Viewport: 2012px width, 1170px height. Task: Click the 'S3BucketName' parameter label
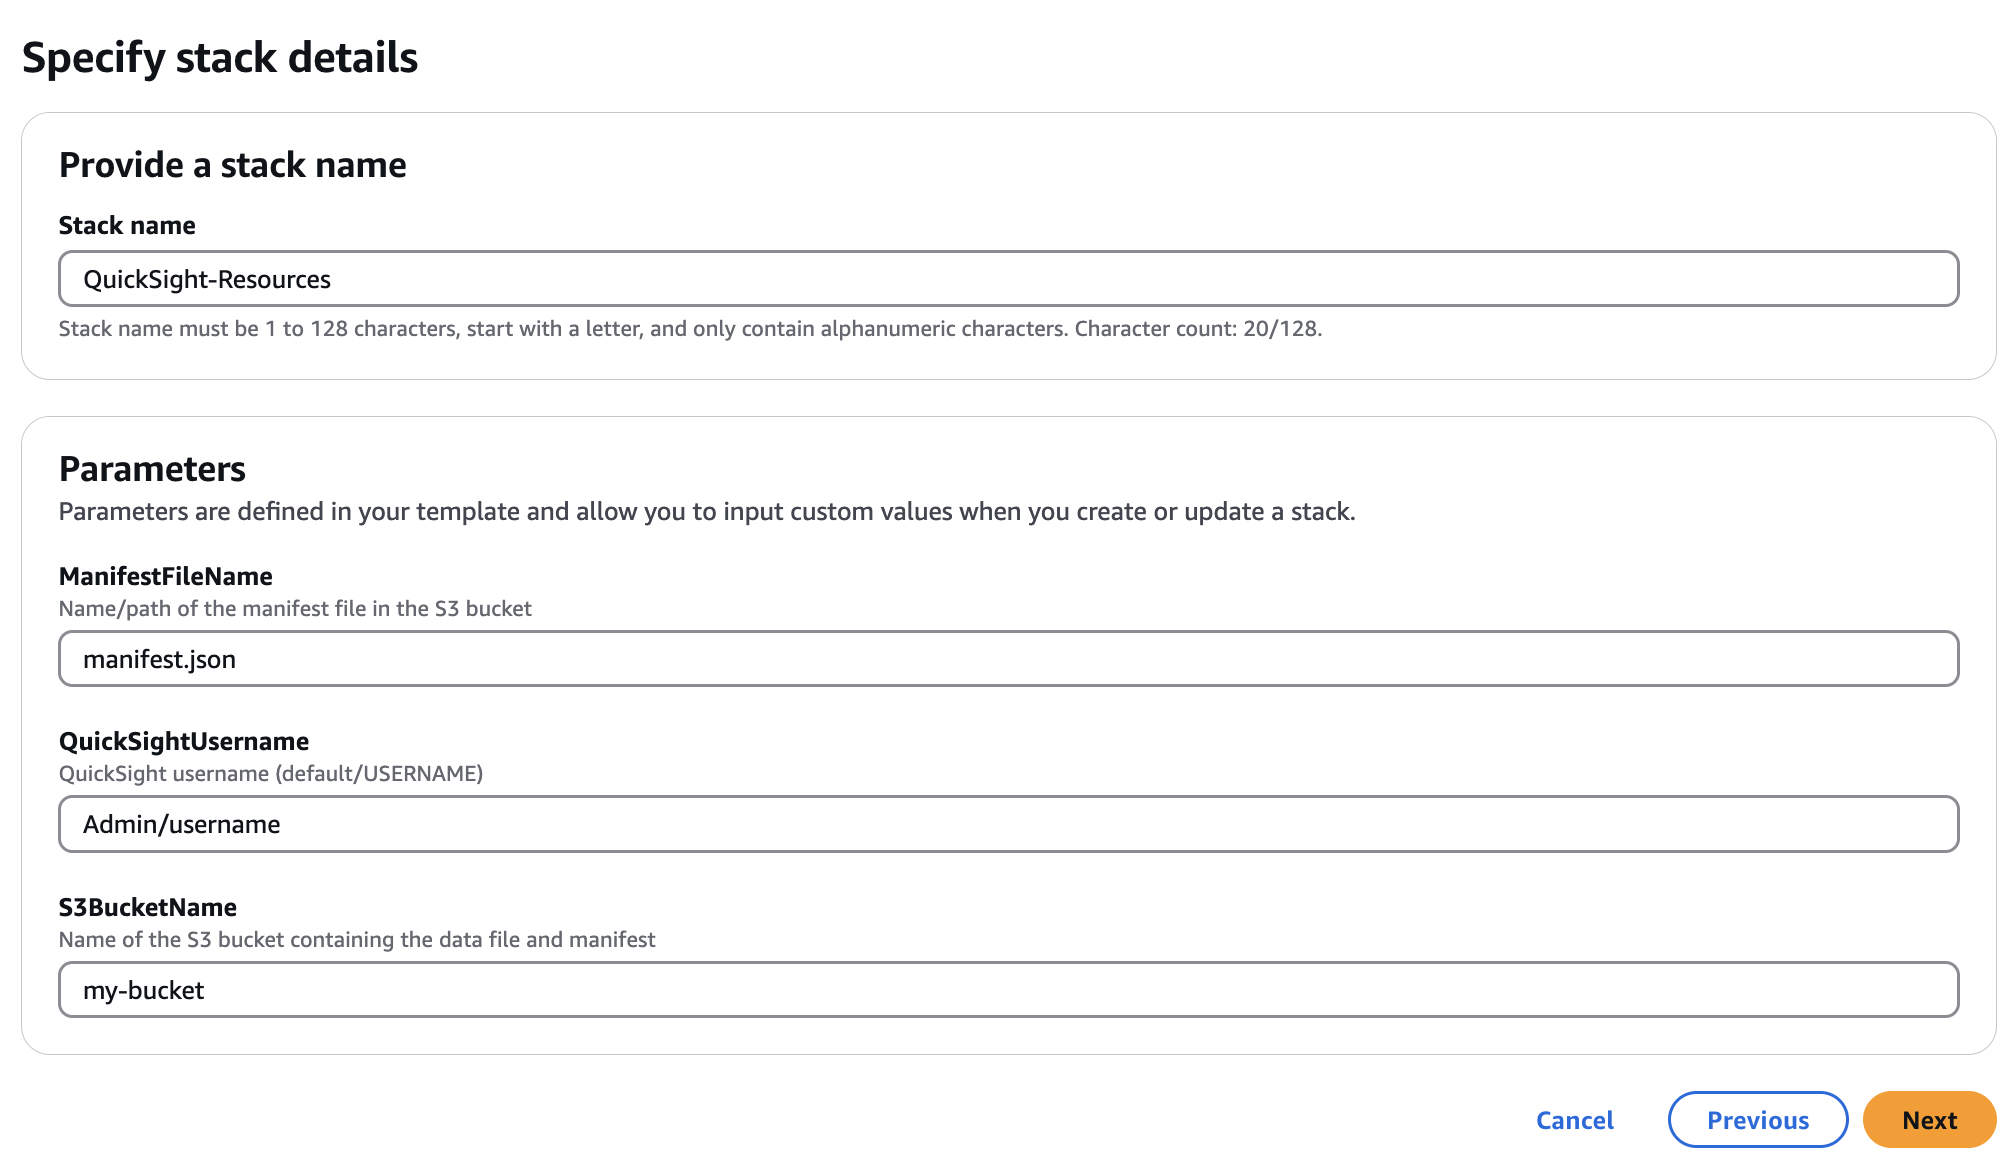[148, 908]
